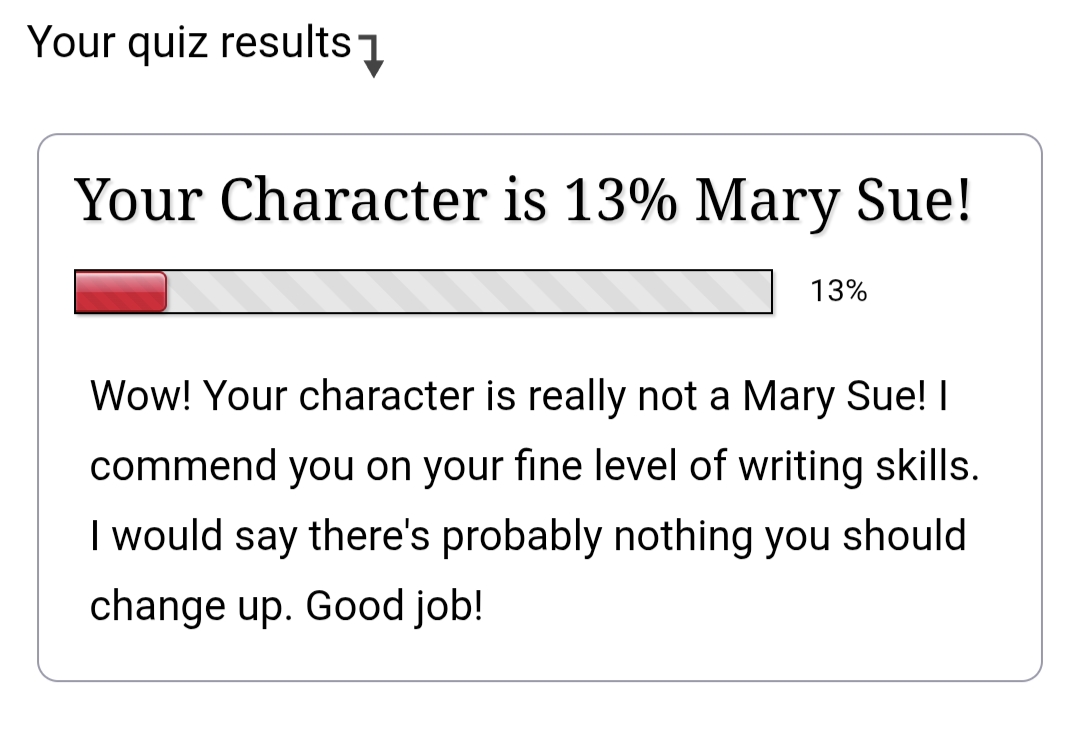Click the word "Your" starting the heading
The width and height of the screenshot is (1080, 736).
[138, 200]
